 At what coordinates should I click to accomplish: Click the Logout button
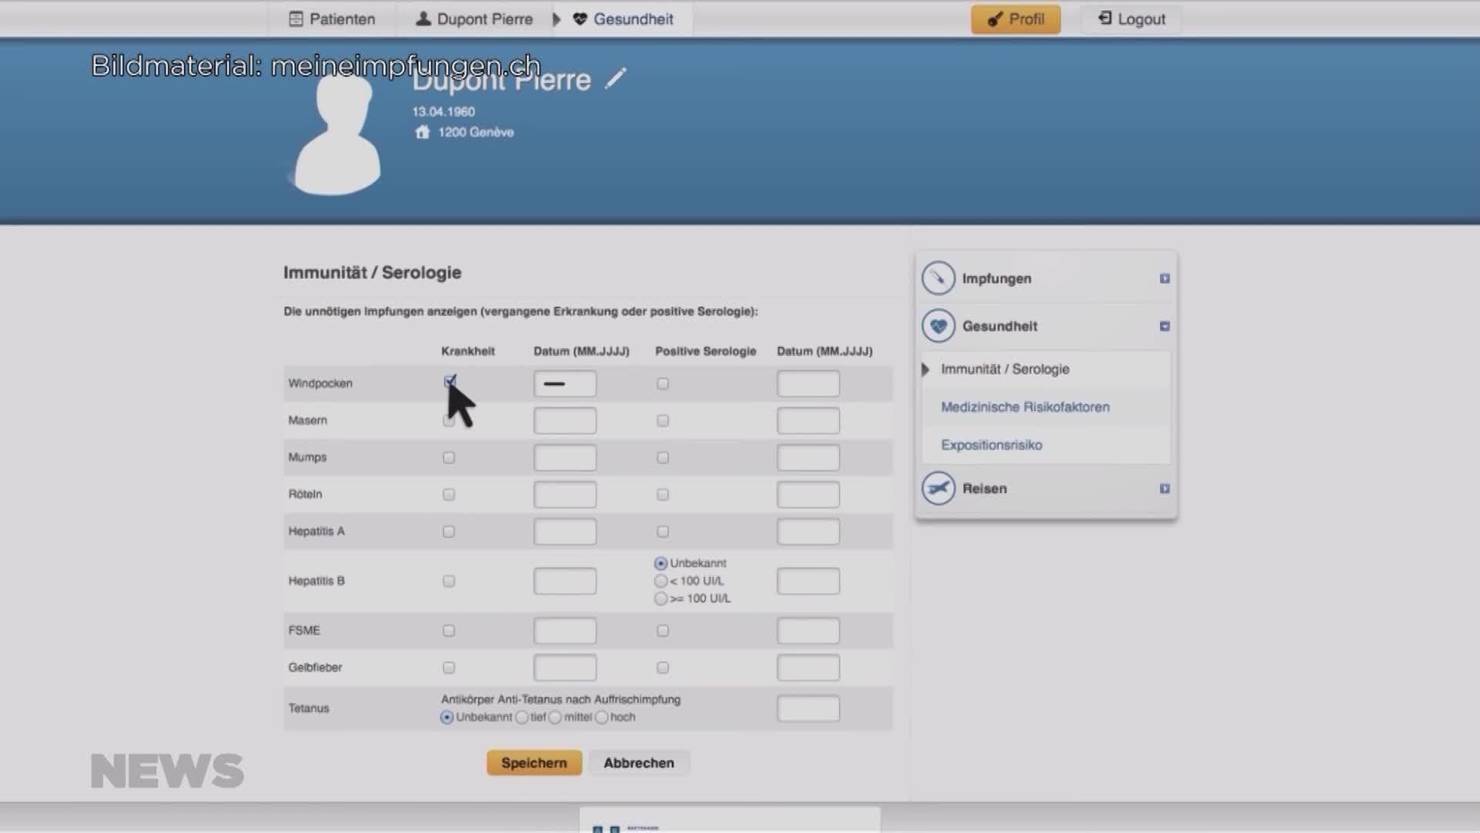1131,19
